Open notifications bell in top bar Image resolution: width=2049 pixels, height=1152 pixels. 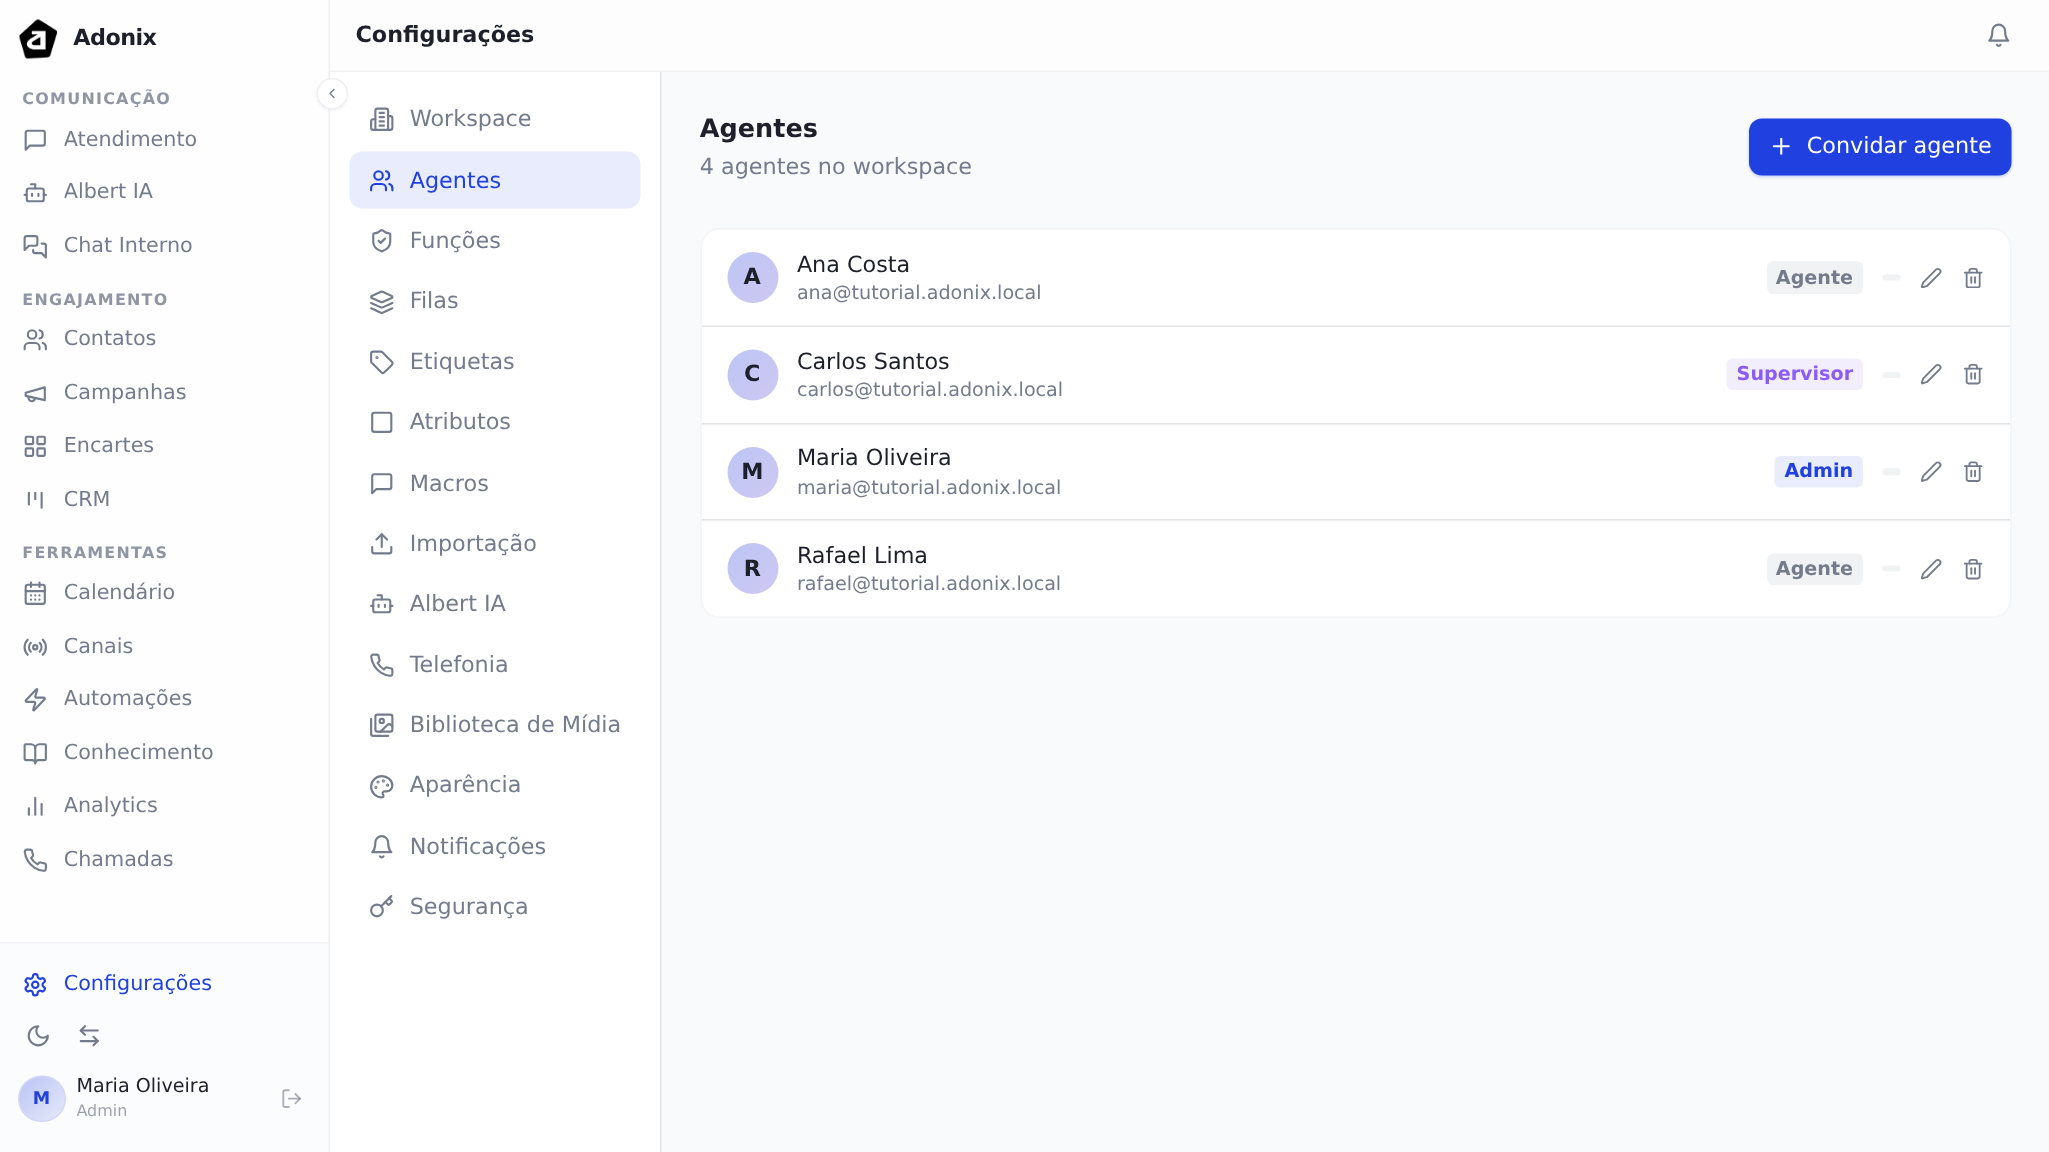[x=1998, y=35]
